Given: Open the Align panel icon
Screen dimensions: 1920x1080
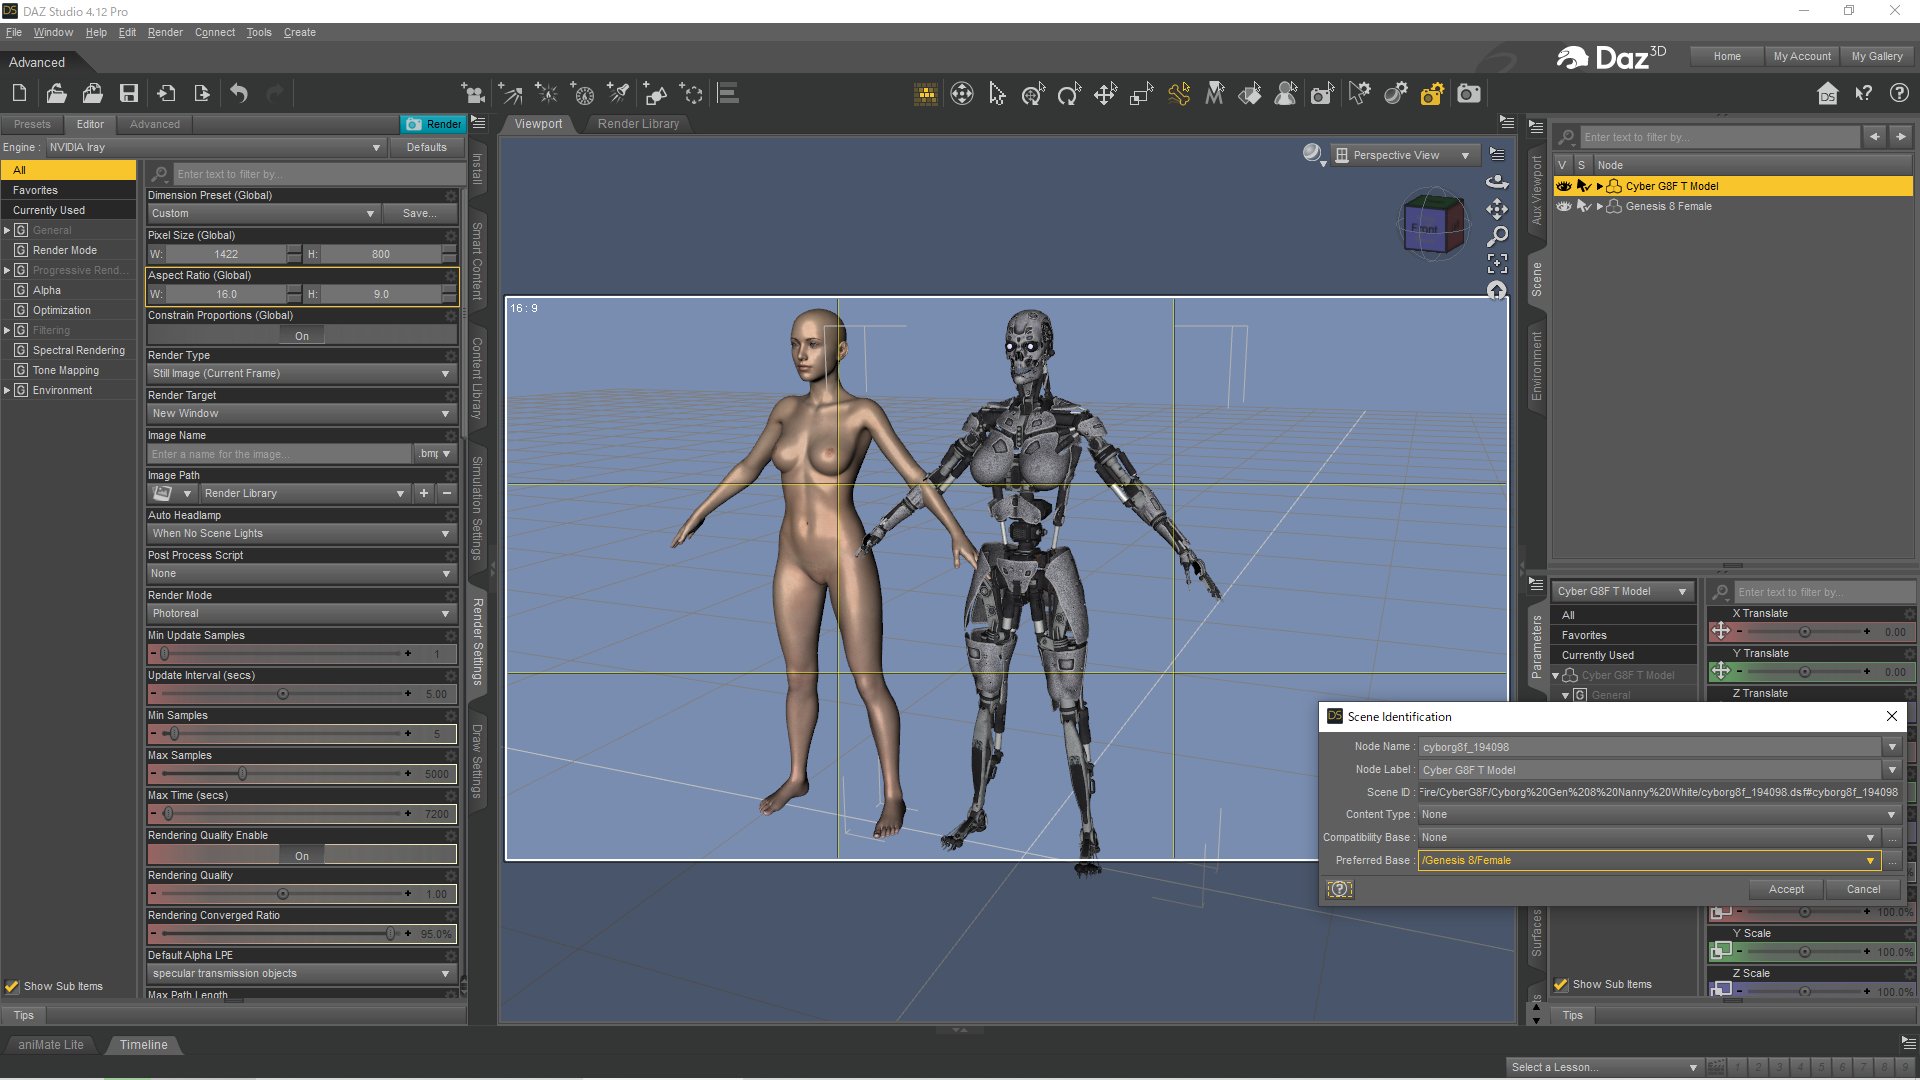Looking at the screenshot, I should point(728,94).
